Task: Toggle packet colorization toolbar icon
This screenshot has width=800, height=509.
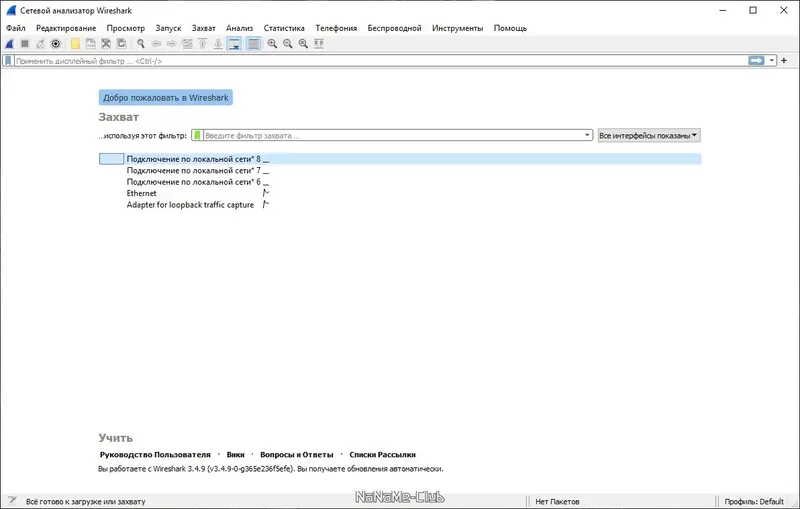Action: (253, 44)
